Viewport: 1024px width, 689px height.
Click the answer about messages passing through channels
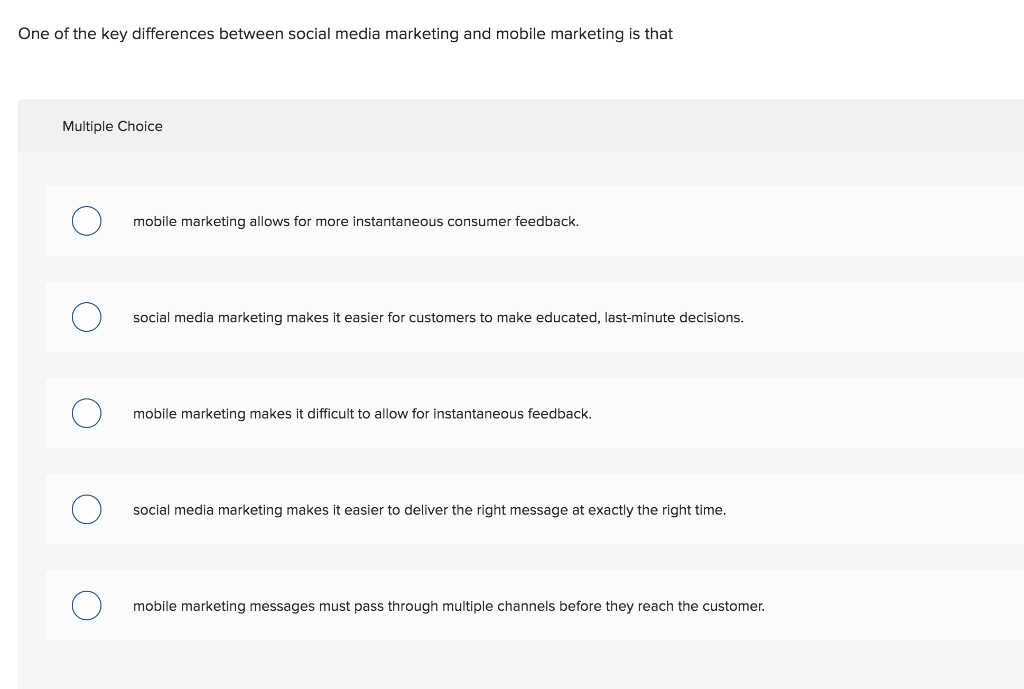(449, 605)
